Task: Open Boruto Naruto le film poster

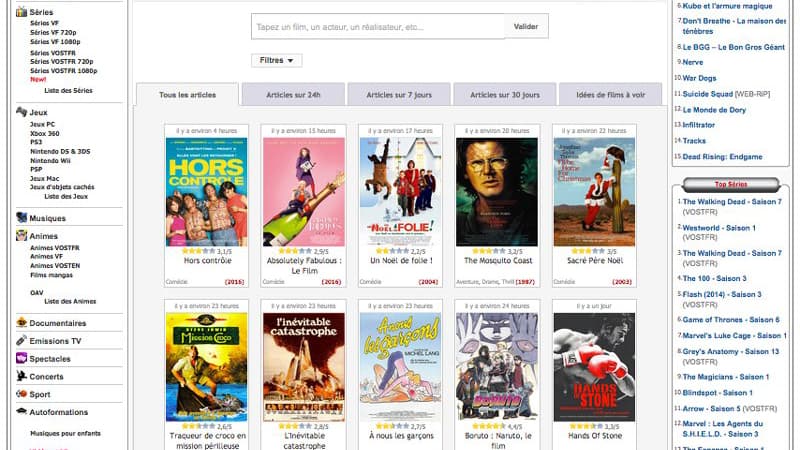Action: 497,367
